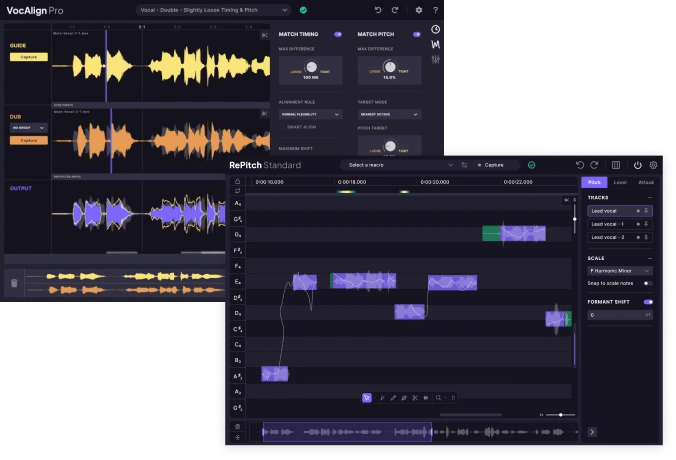Click the RePitch Capture button

(x=491, y=165)
